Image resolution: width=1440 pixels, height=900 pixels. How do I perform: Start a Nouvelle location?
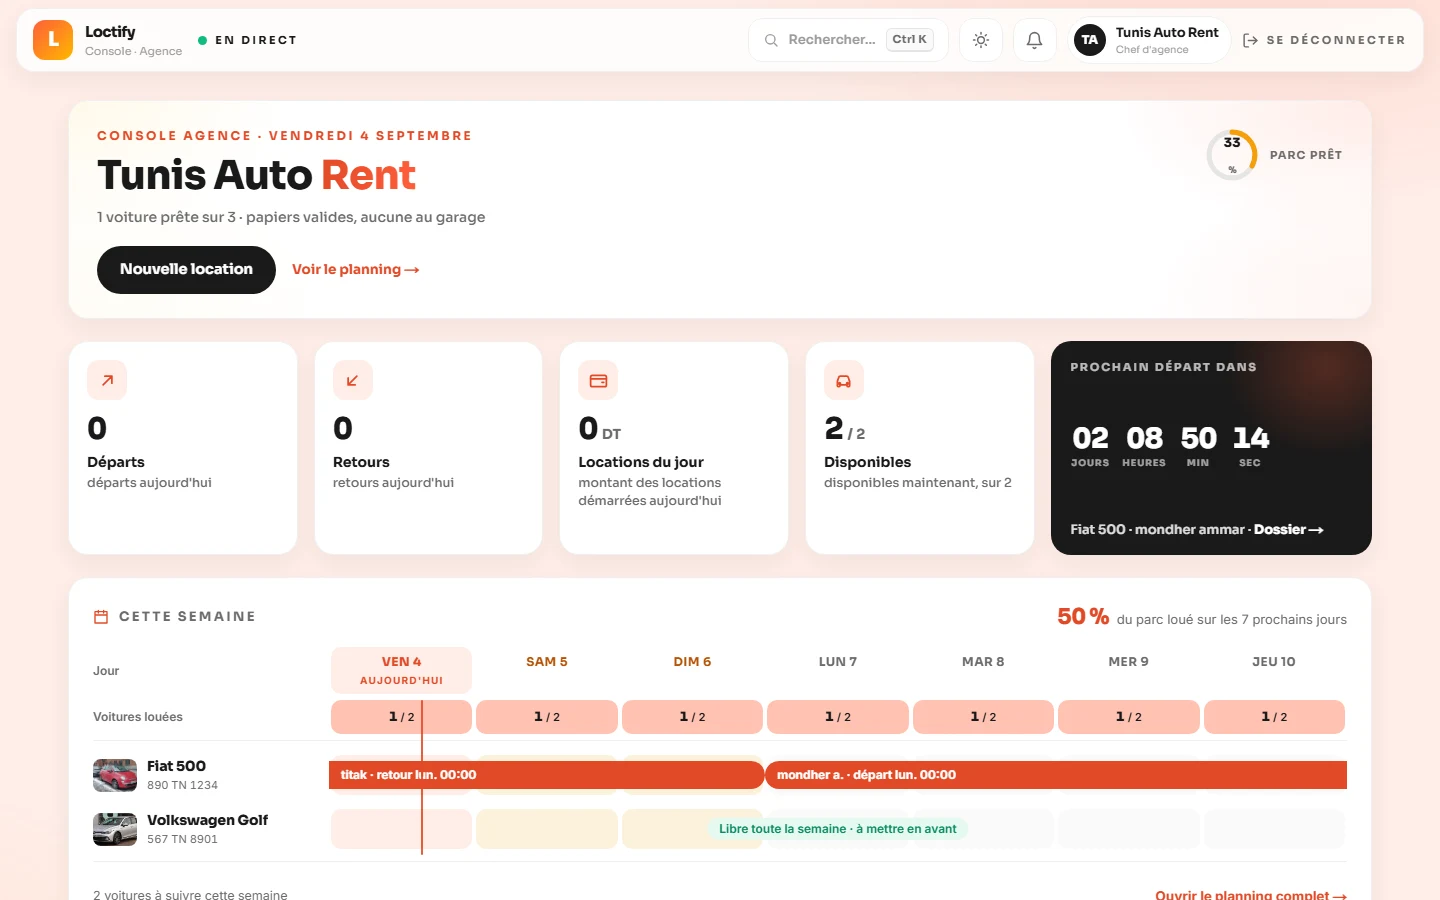point(186,270)
